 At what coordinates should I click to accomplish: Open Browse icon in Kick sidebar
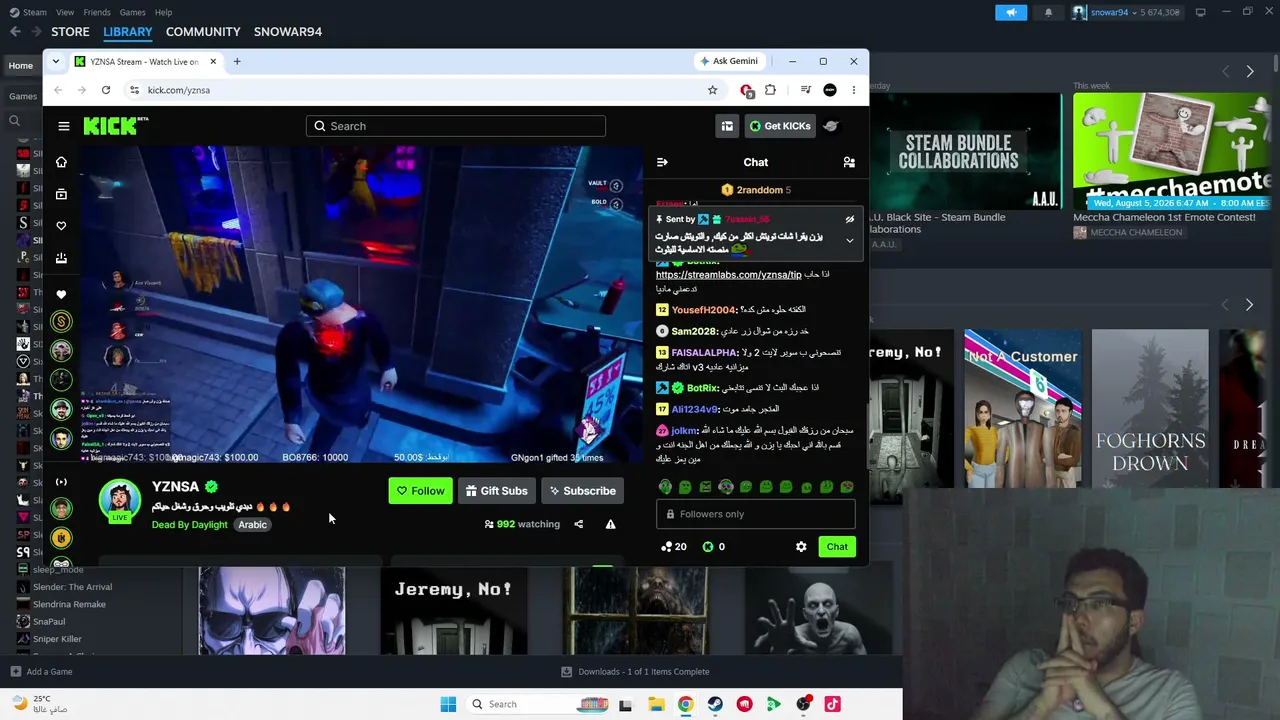coord(61,194)
